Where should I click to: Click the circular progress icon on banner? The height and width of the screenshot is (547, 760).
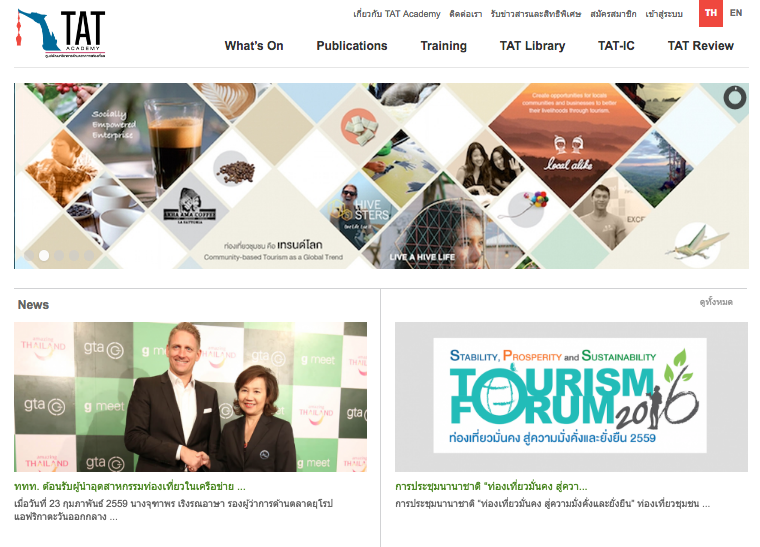[x=735, y=97]
